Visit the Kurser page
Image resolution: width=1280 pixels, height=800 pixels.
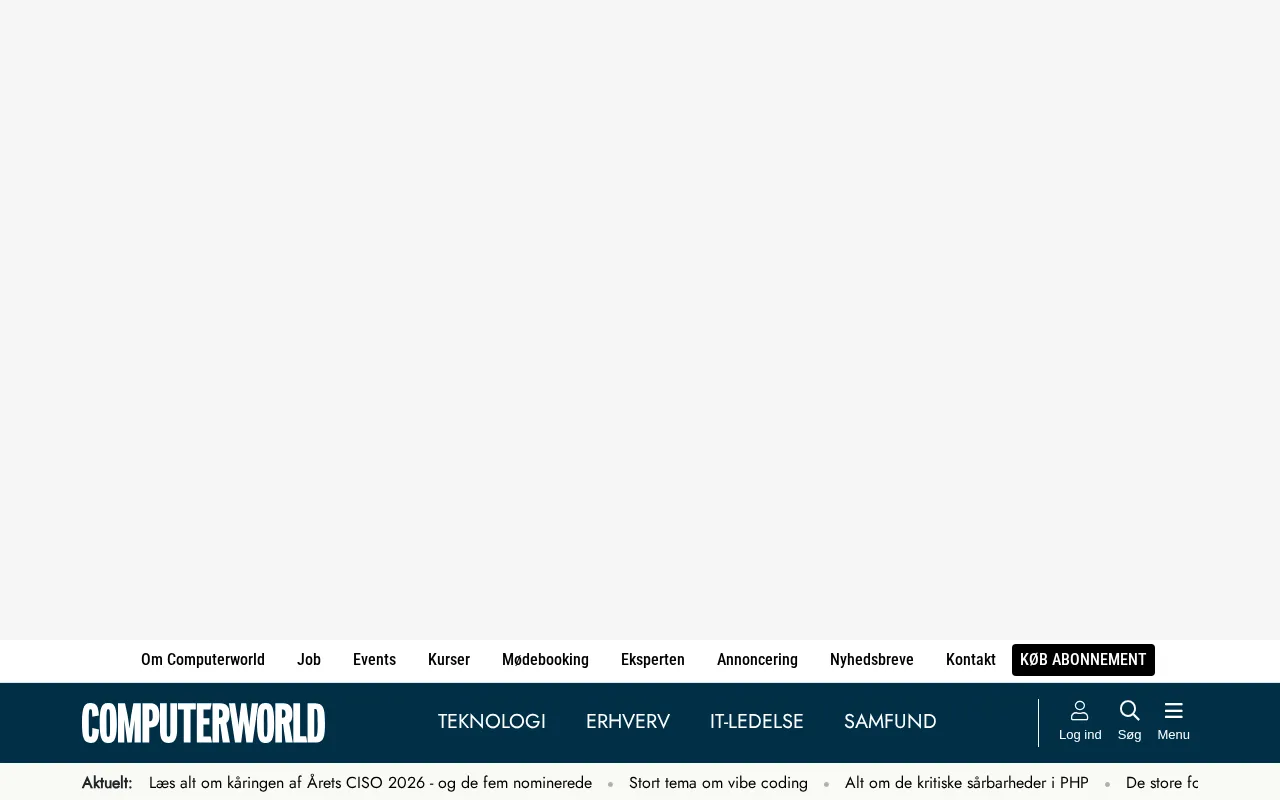point(449,660)
